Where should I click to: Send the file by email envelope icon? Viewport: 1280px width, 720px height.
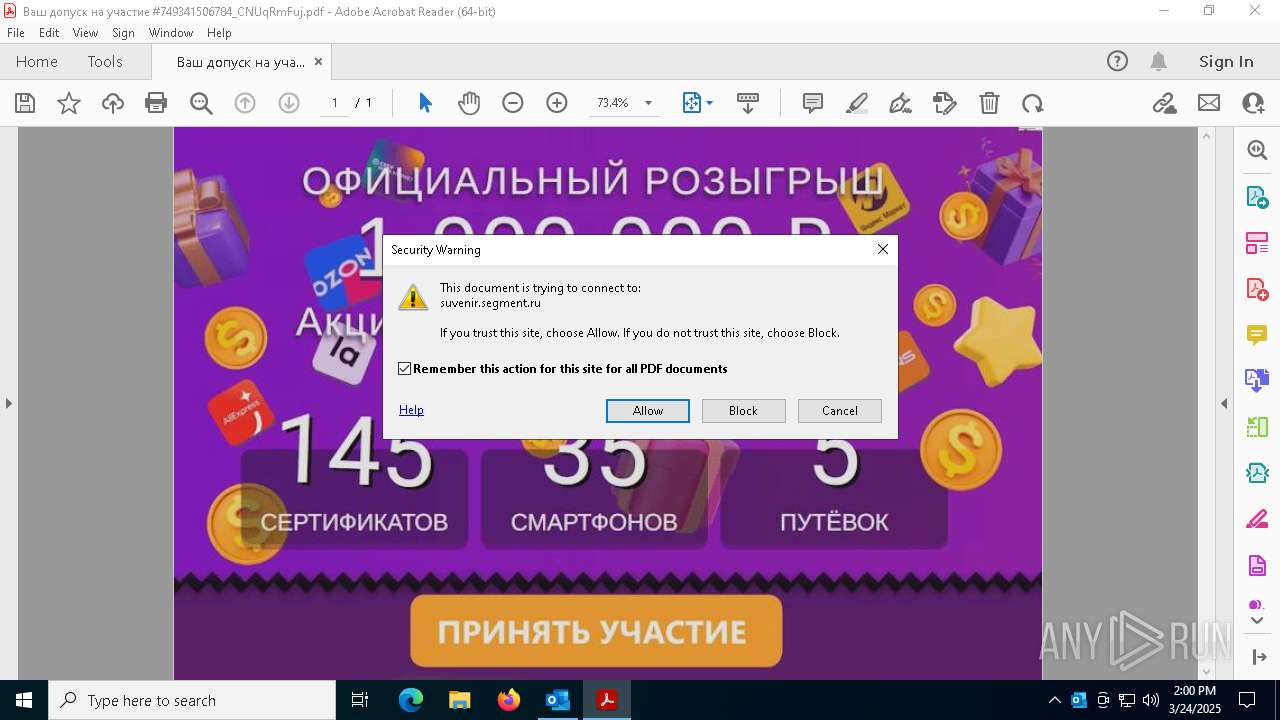click(x=1209, y=103)
